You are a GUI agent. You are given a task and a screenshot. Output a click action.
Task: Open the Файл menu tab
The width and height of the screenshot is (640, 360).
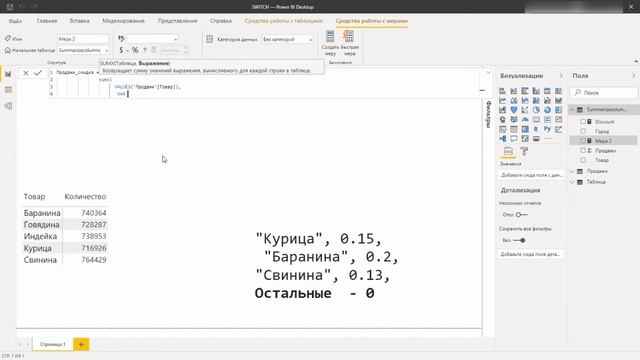(15, 21)
